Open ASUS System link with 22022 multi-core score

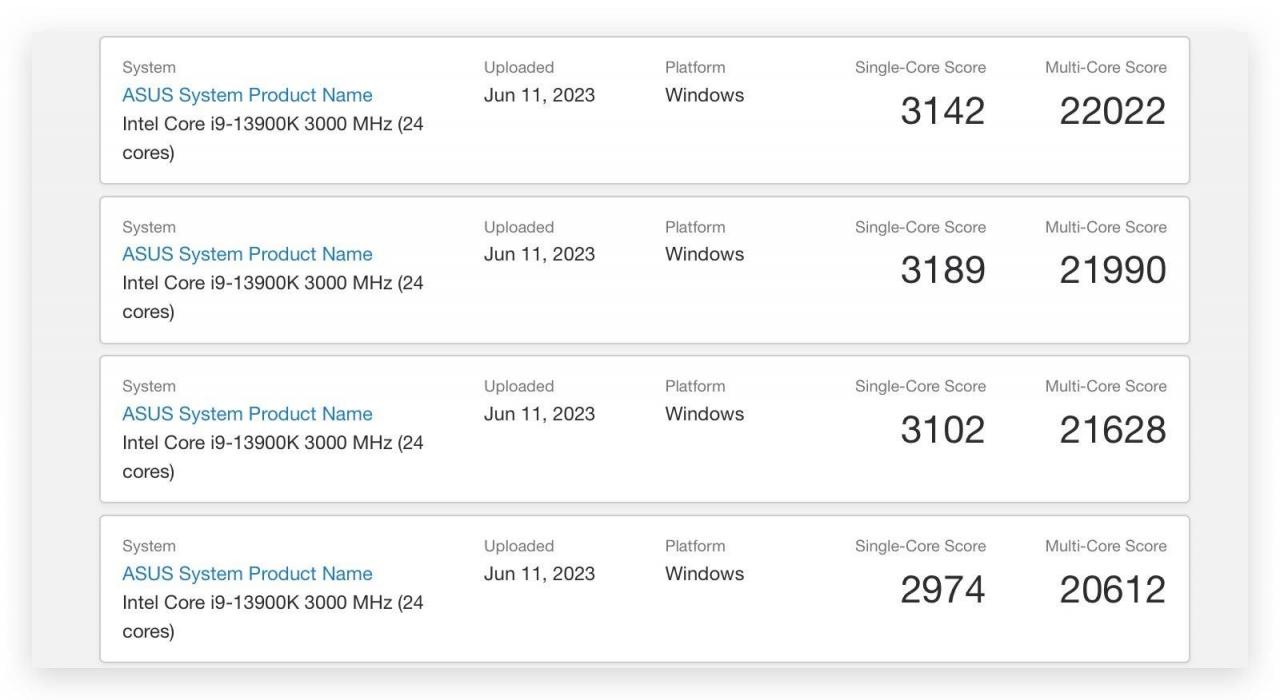[x=247, y=95]
